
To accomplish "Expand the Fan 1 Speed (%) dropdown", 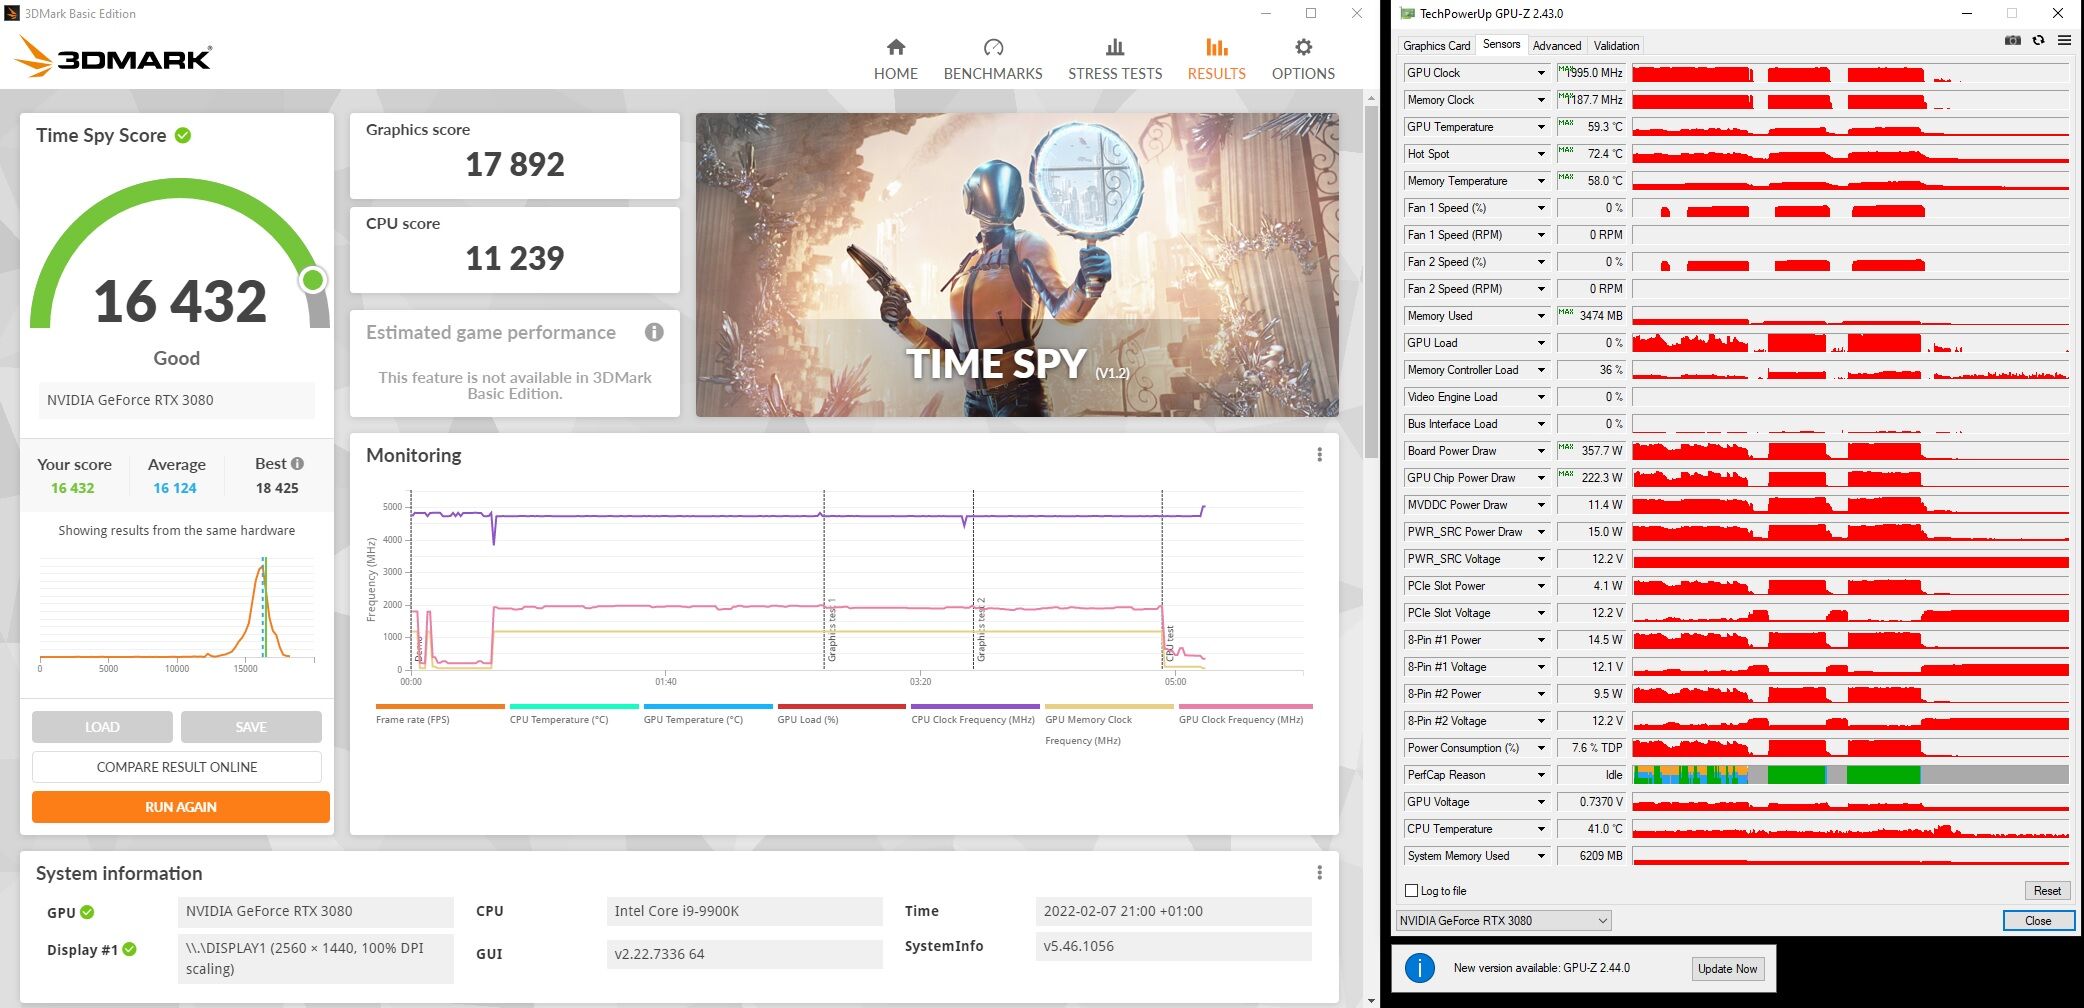I will pos(1541,208).
